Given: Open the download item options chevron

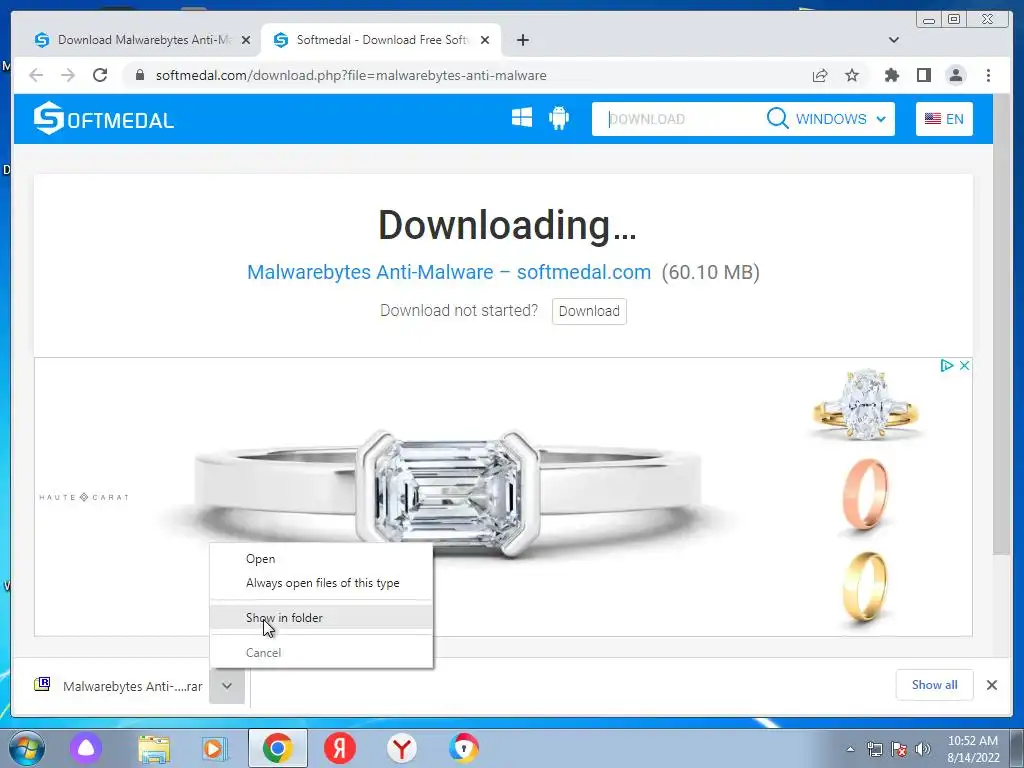Looking at the screenshot, I should (227, 686).
